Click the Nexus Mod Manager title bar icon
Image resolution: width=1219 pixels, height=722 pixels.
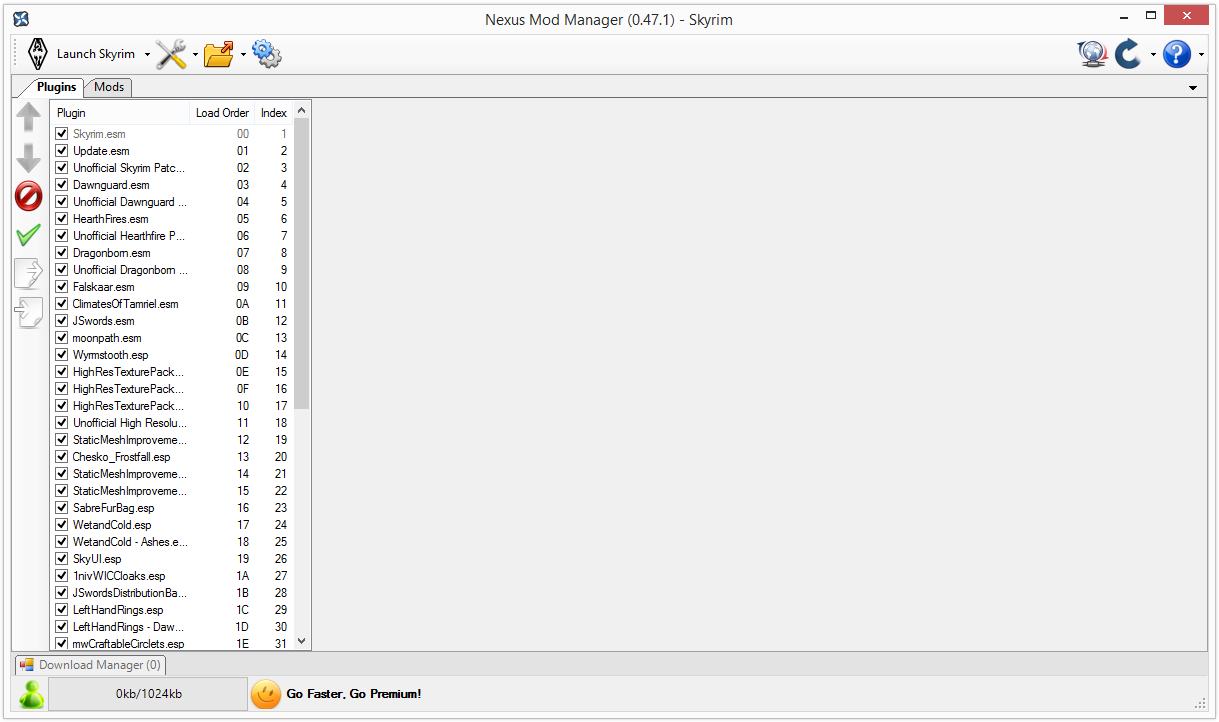[x=21, y=19]
